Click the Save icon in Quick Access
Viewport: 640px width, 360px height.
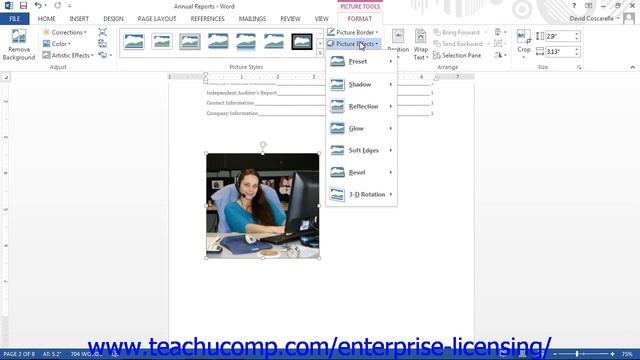point(23,6)
